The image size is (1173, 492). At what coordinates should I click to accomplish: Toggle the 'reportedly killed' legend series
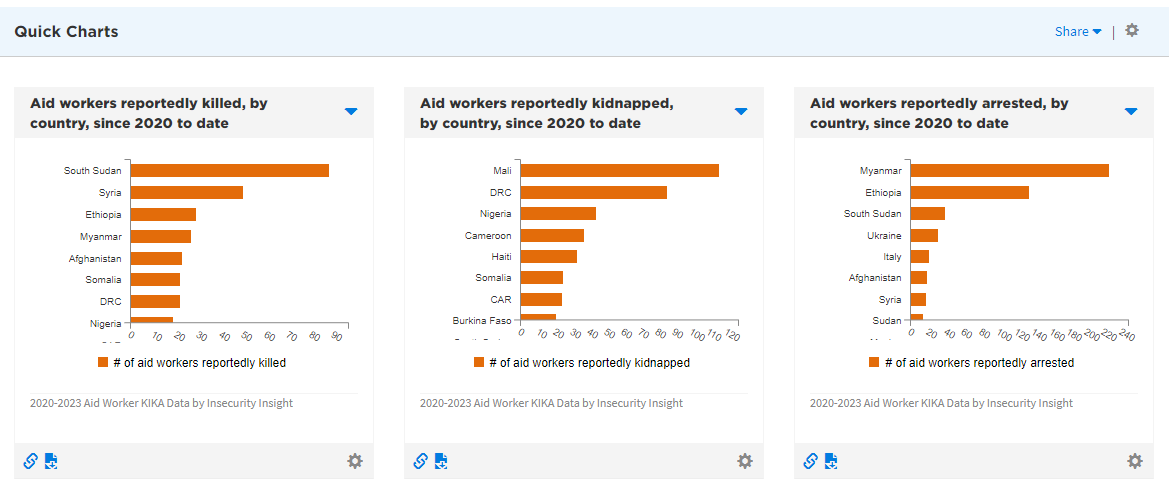pos(192,363)
